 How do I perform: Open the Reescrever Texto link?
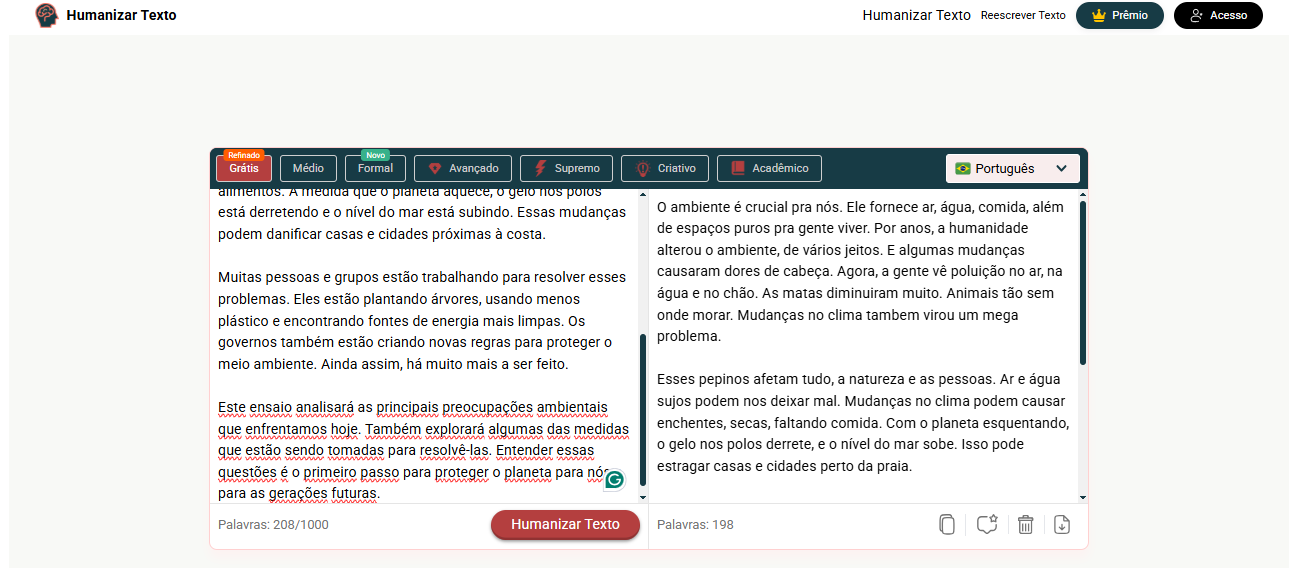[1022, 16]
